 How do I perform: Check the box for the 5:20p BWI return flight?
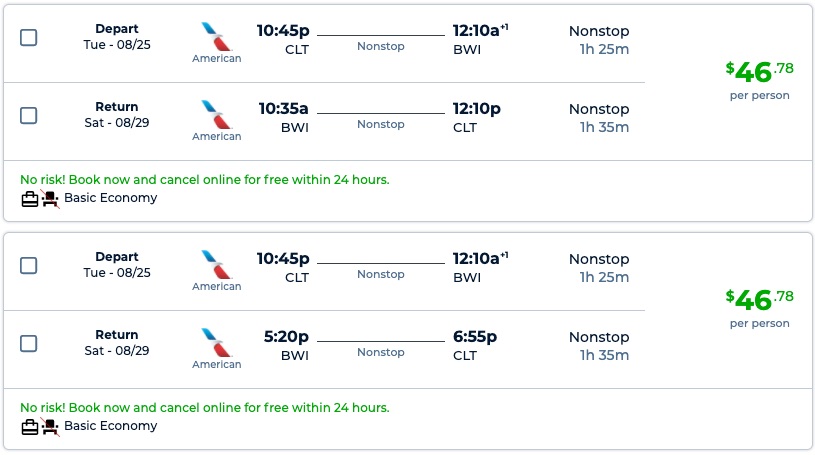[29, 343]
